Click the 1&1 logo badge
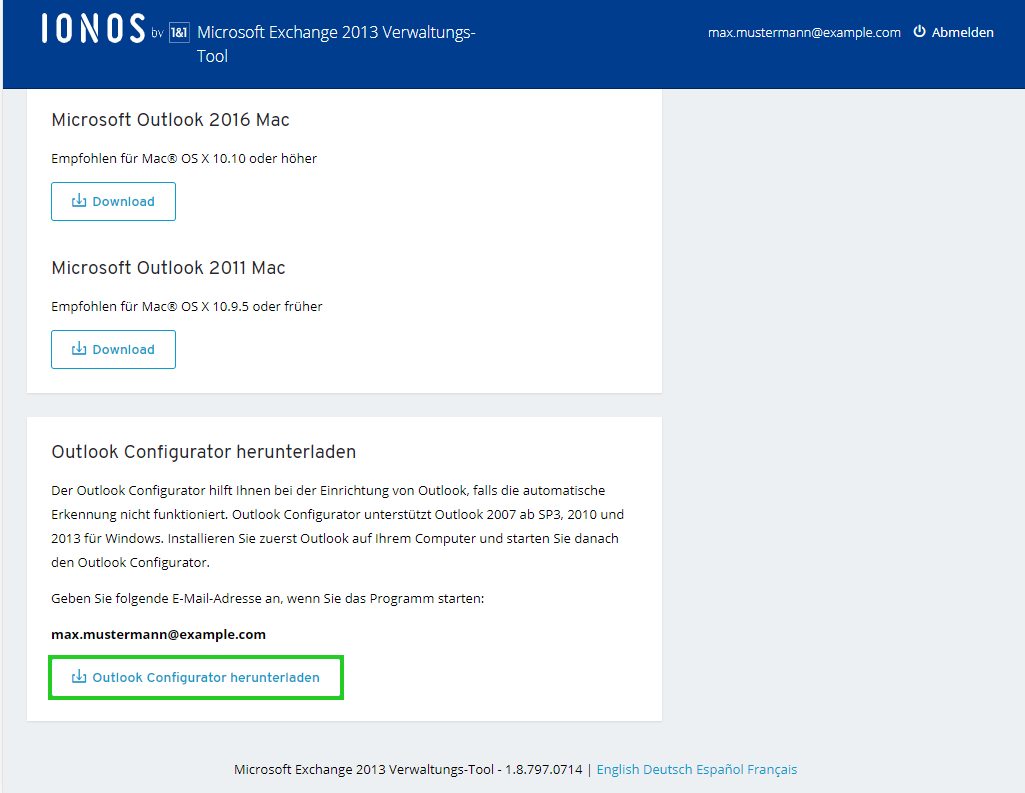 click(x=179, y=33)
